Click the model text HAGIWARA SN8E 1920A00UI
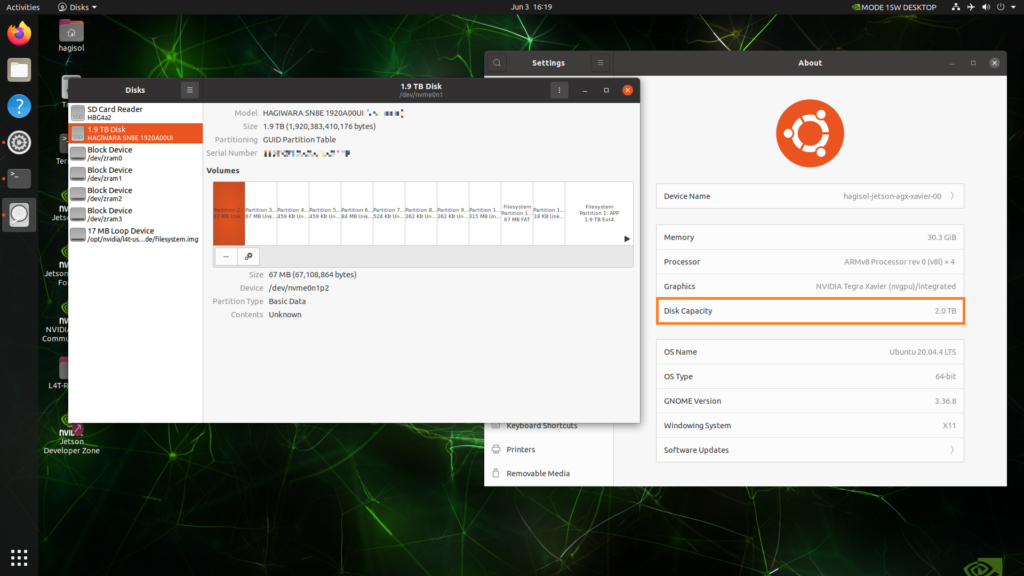The height and width of the screenshot is (576, 1024). pos(313,113)
